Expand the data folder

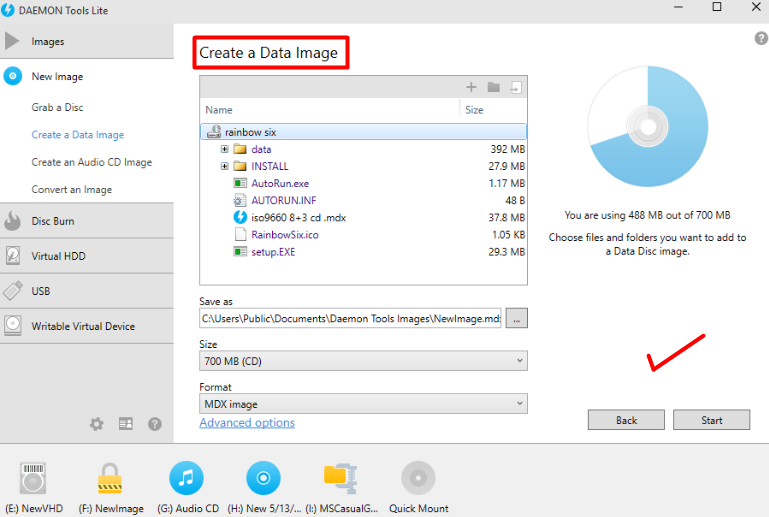225,149
